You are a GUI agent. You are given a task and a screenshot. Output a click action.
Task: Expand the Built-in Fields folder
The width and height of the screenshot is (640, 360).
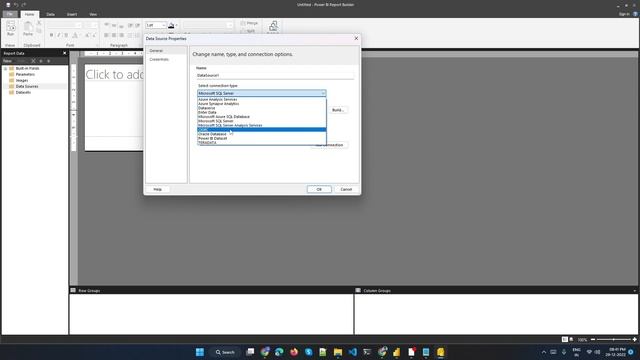pos(5,69)
